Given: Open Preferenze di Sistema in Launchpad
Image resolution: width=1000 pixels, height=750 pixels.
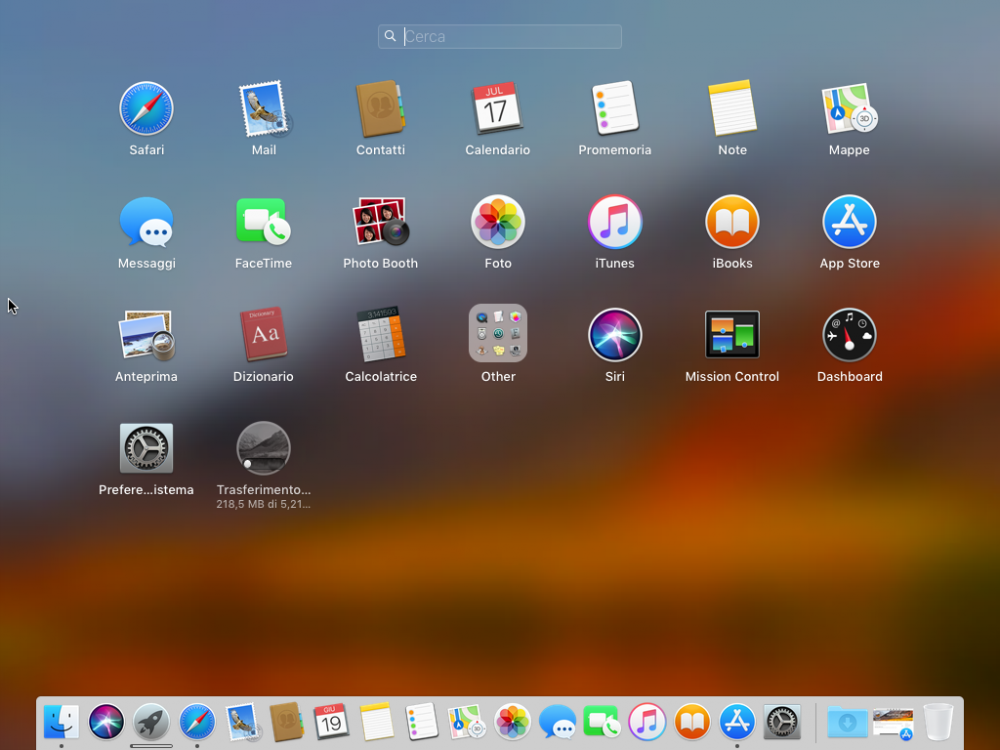Looking at the screenshot, I should click(x=146, y=448).
